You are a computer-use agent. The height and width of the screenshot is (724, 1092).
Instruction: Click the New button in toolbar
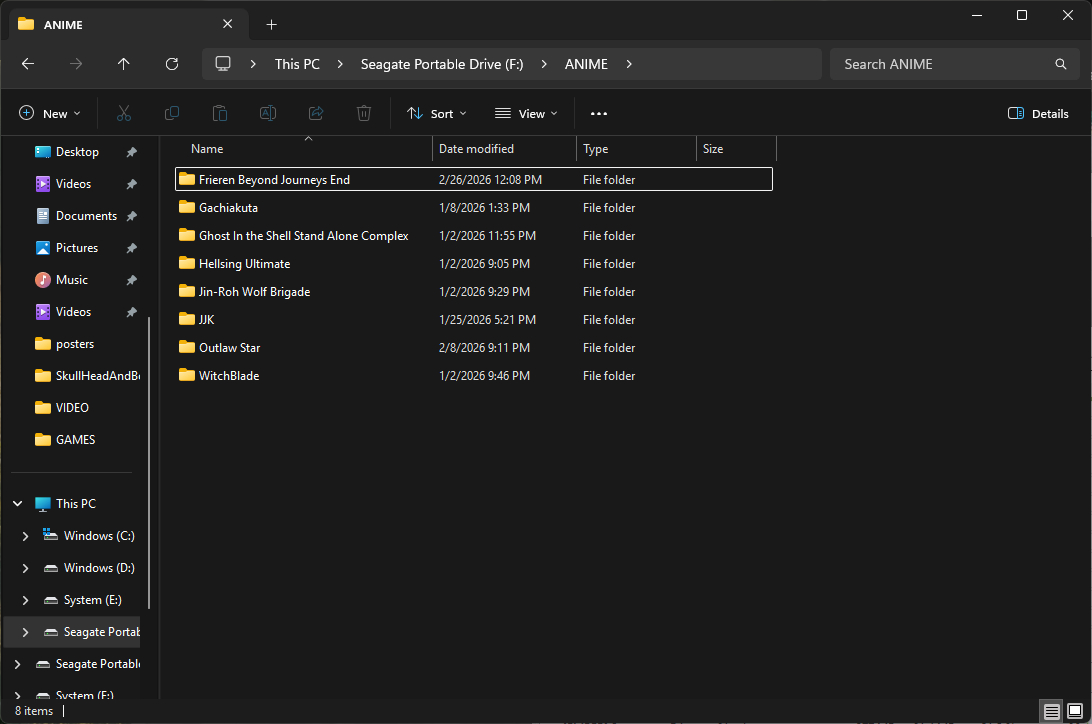click(50, 114)
